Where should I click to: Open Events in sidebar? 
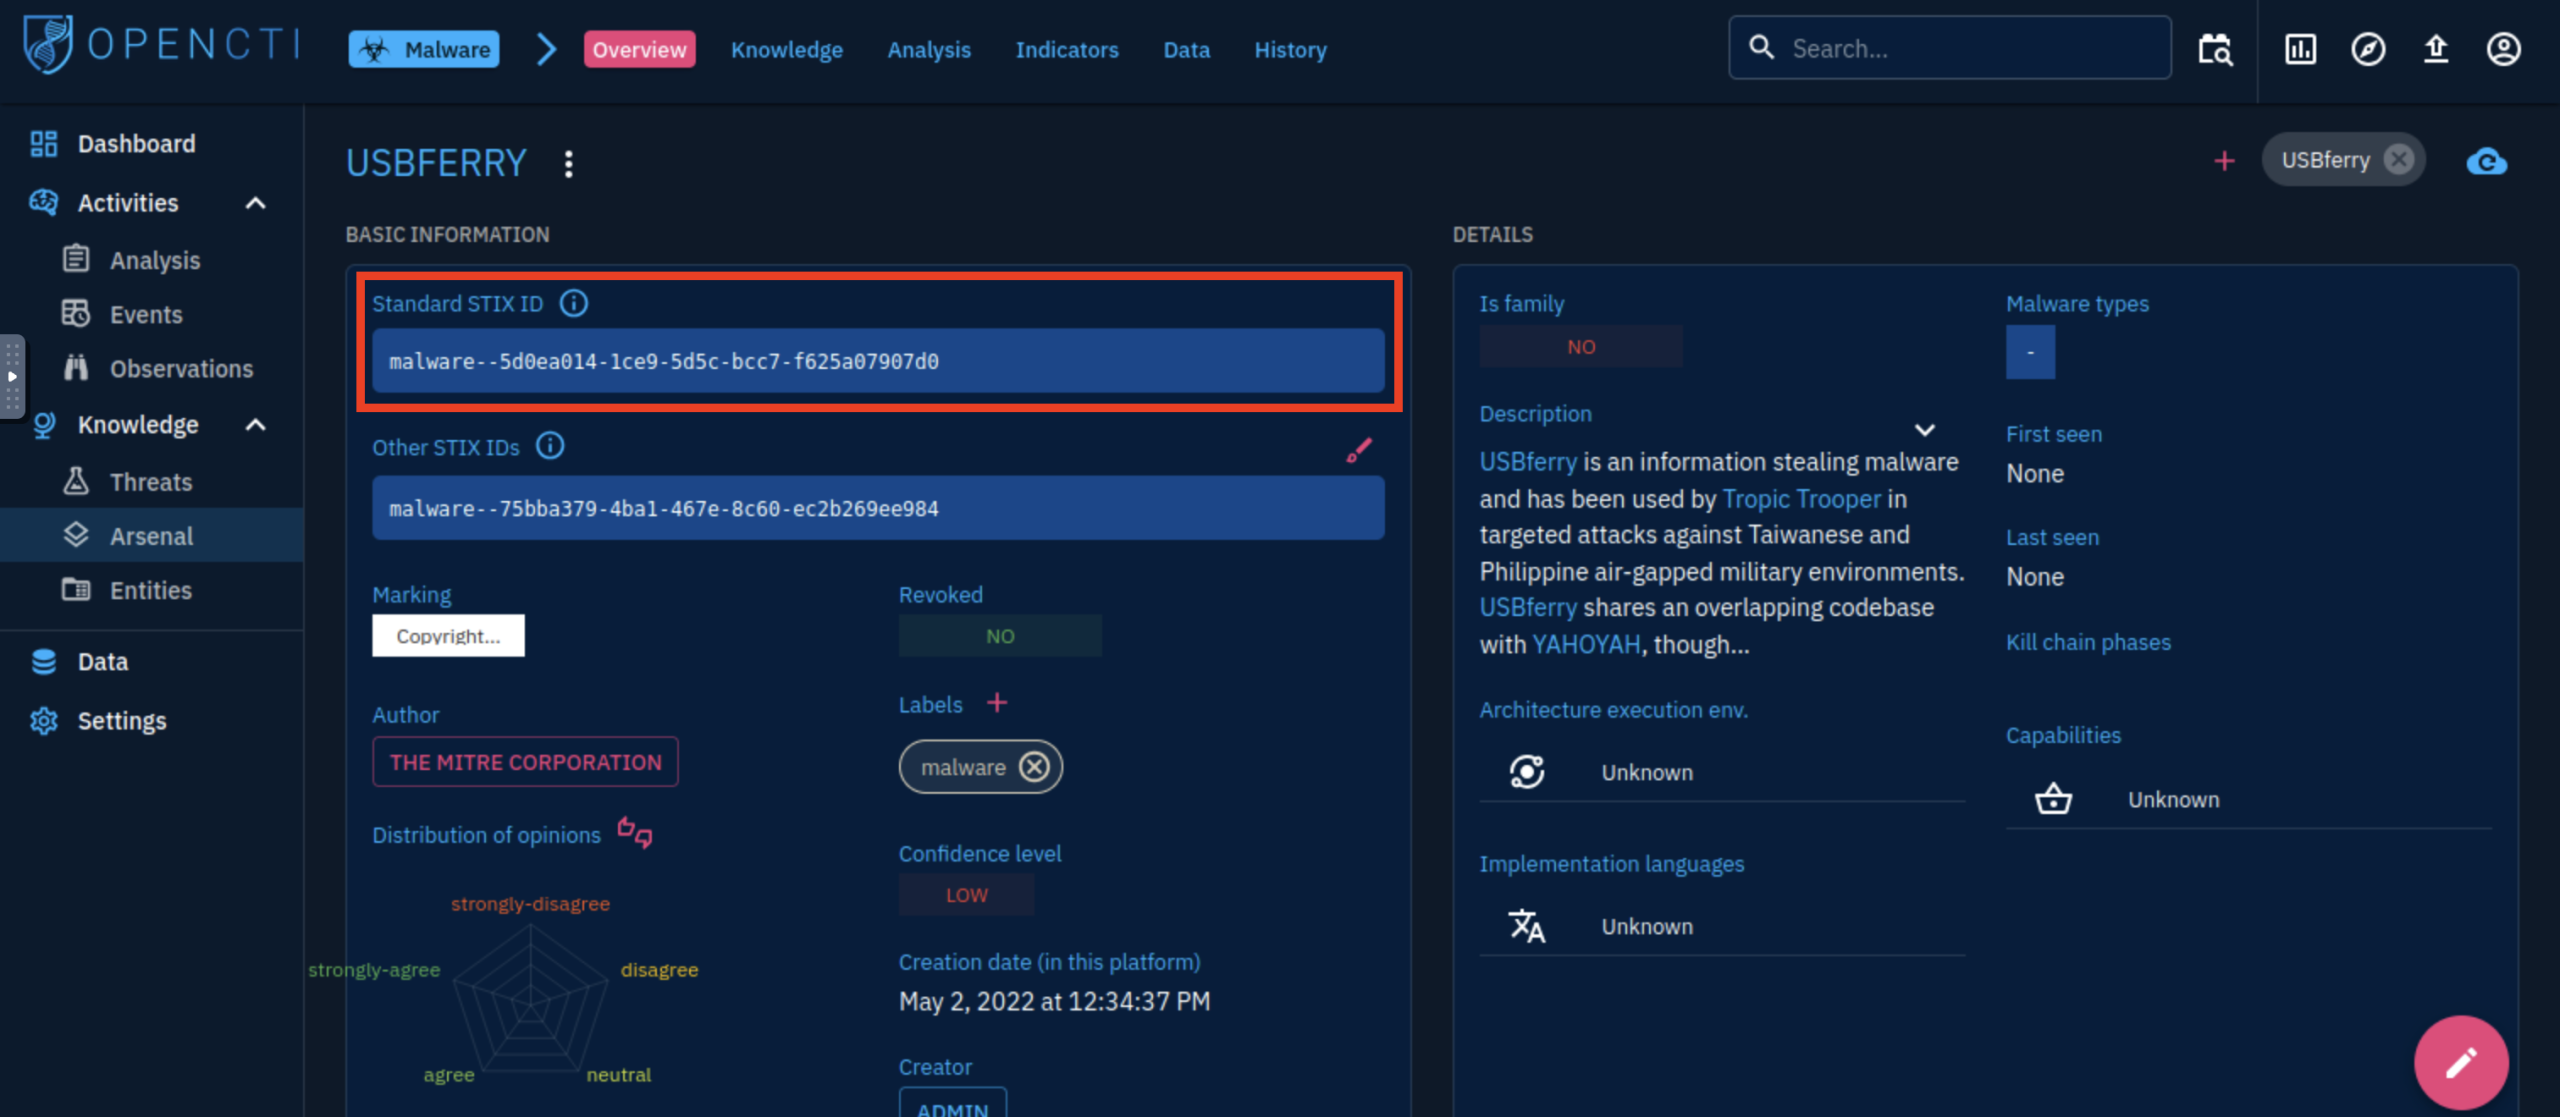[x=151, y=314]
